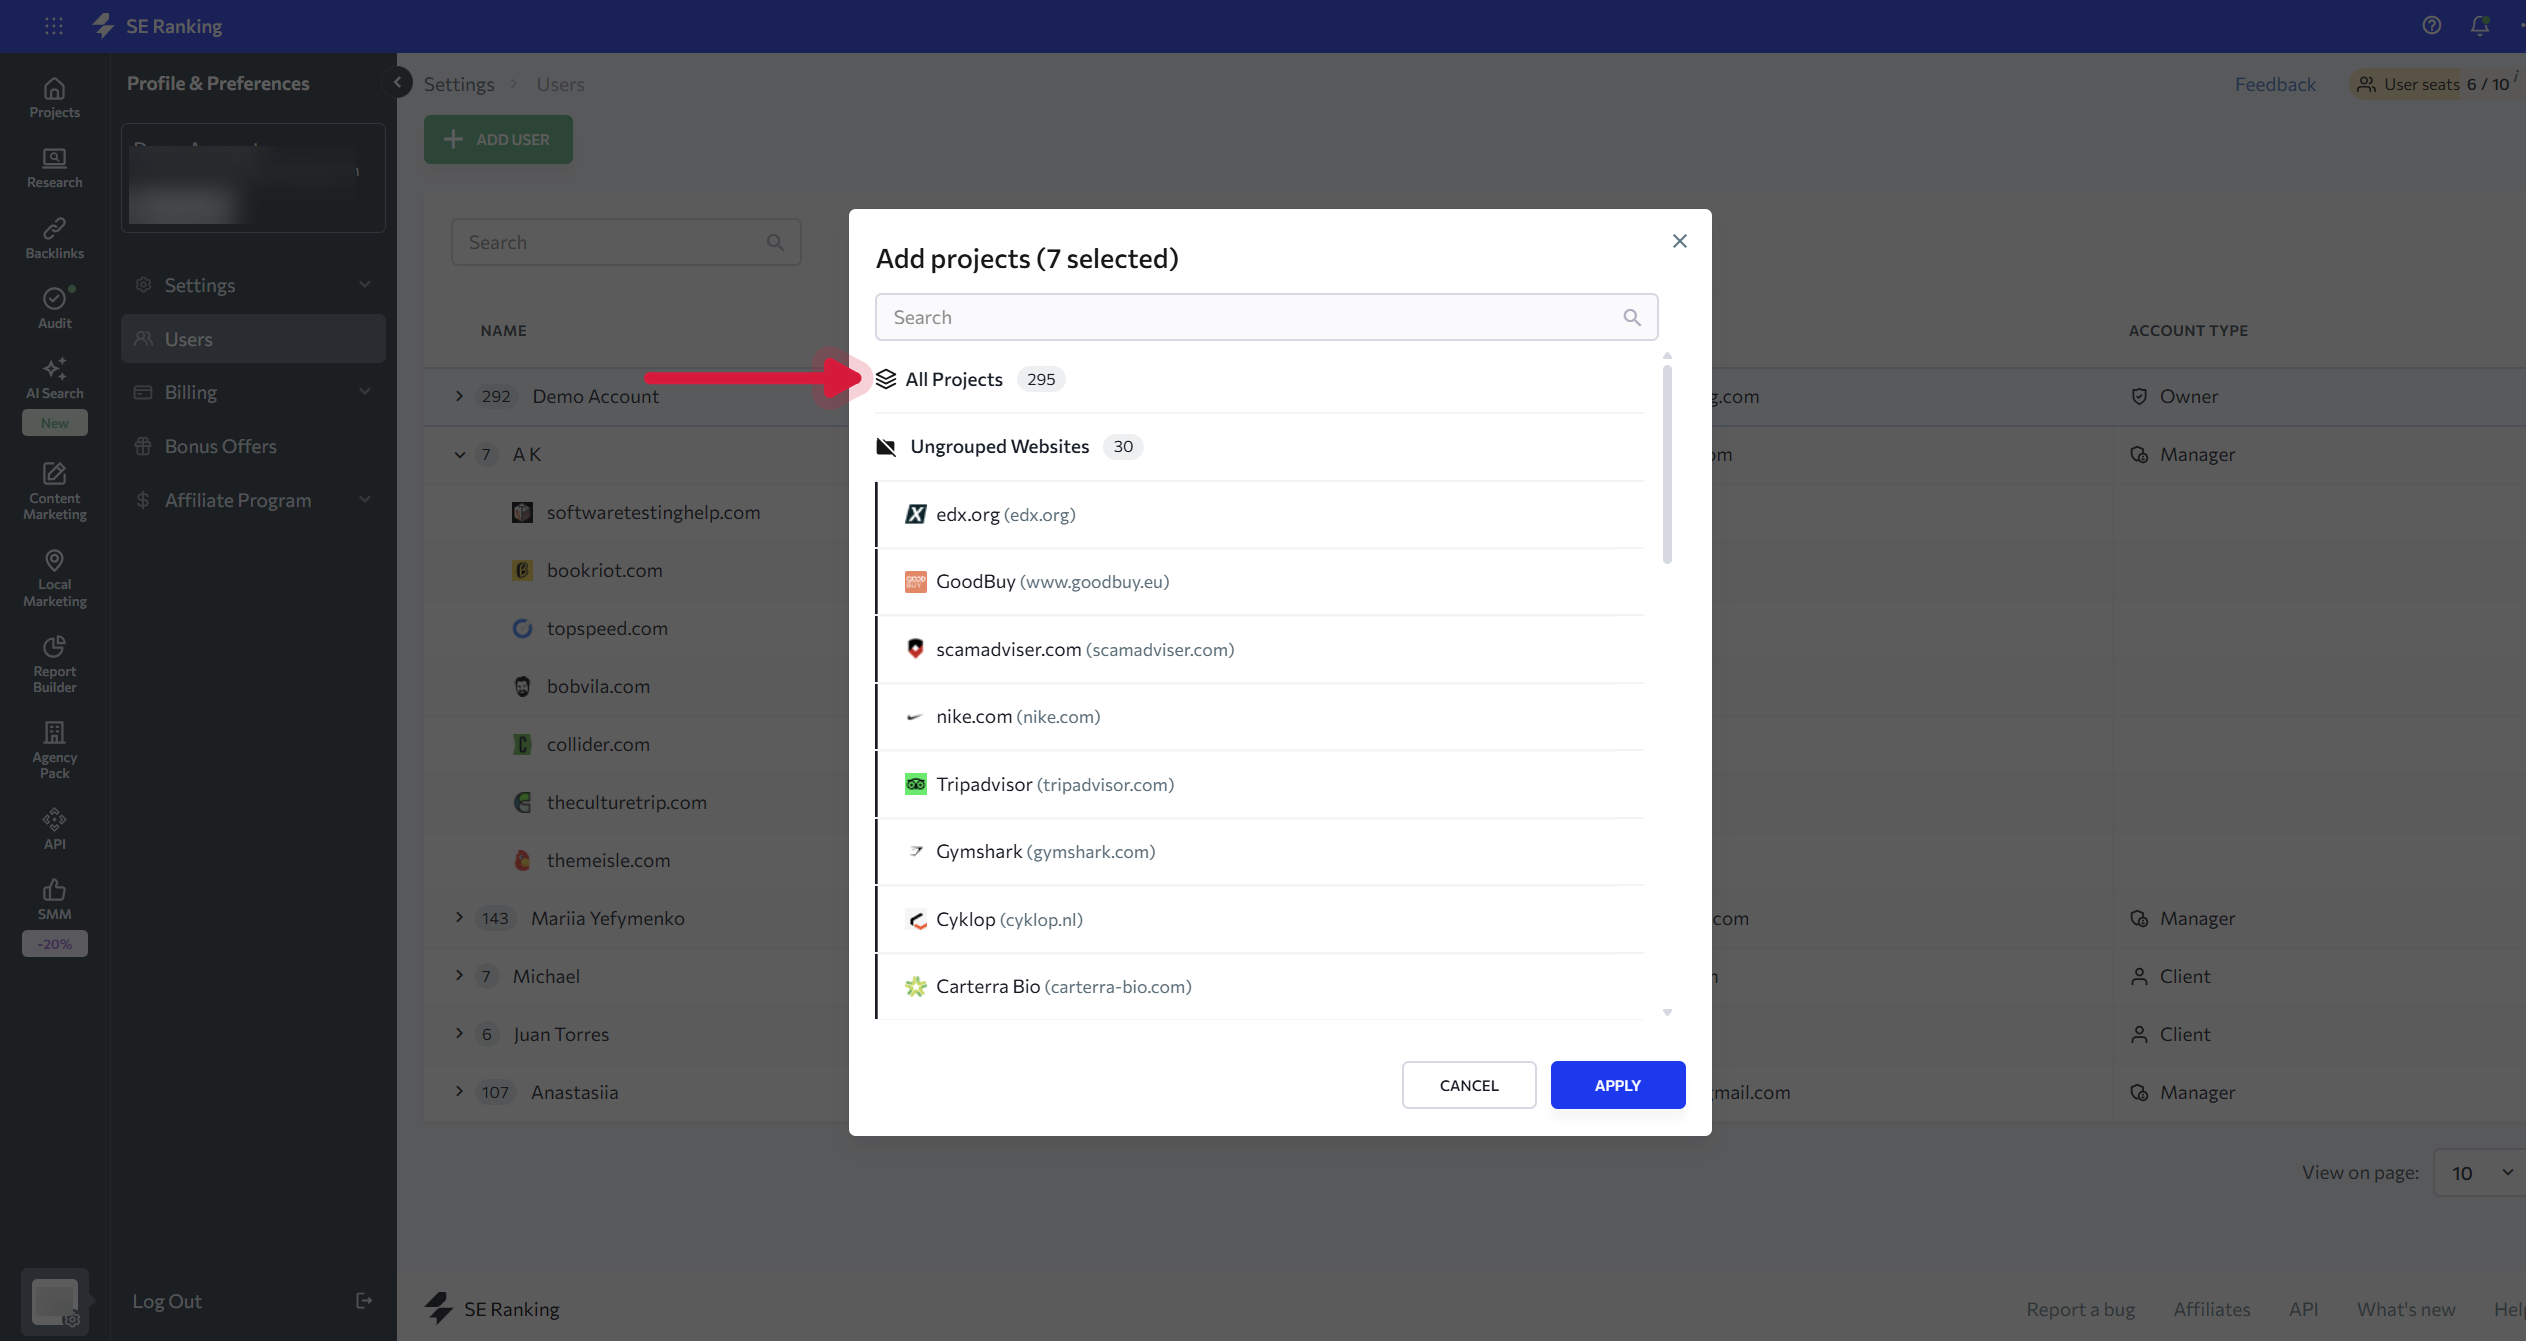The width and height of the screenshot is (2526, 1341).
Task: Click Log Out
Action: [167, 1301]
